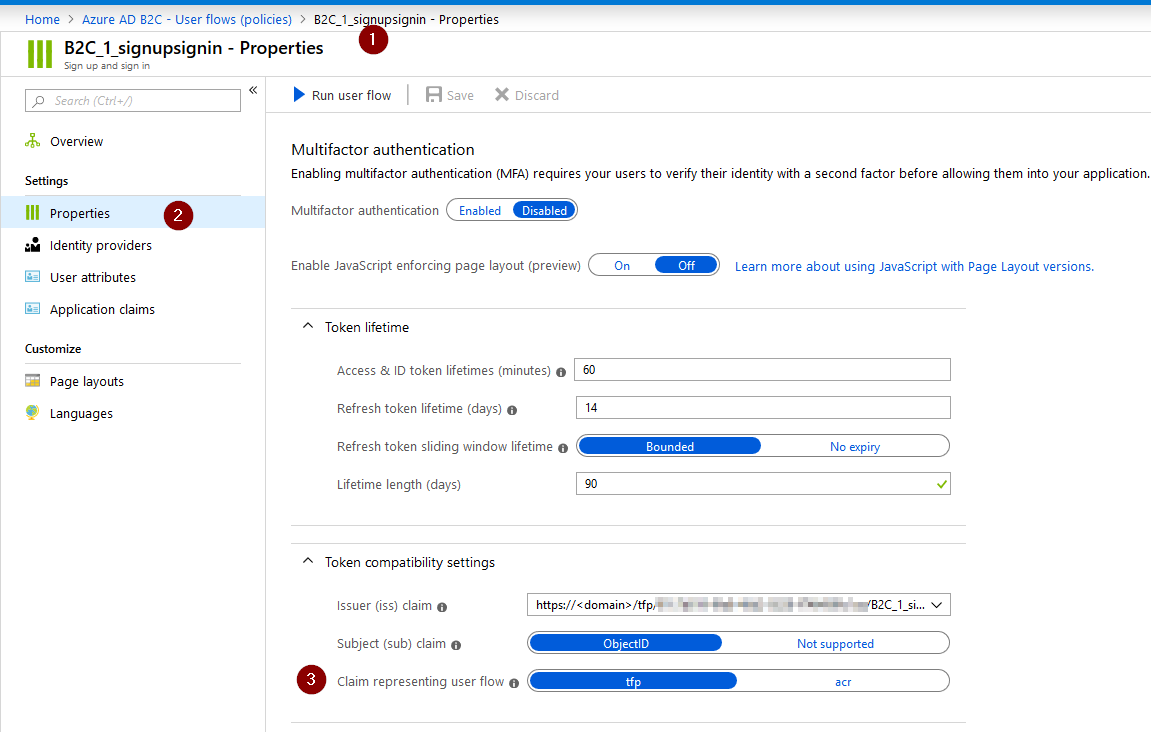Click the Overview icon in sidebar

point(33,141)
